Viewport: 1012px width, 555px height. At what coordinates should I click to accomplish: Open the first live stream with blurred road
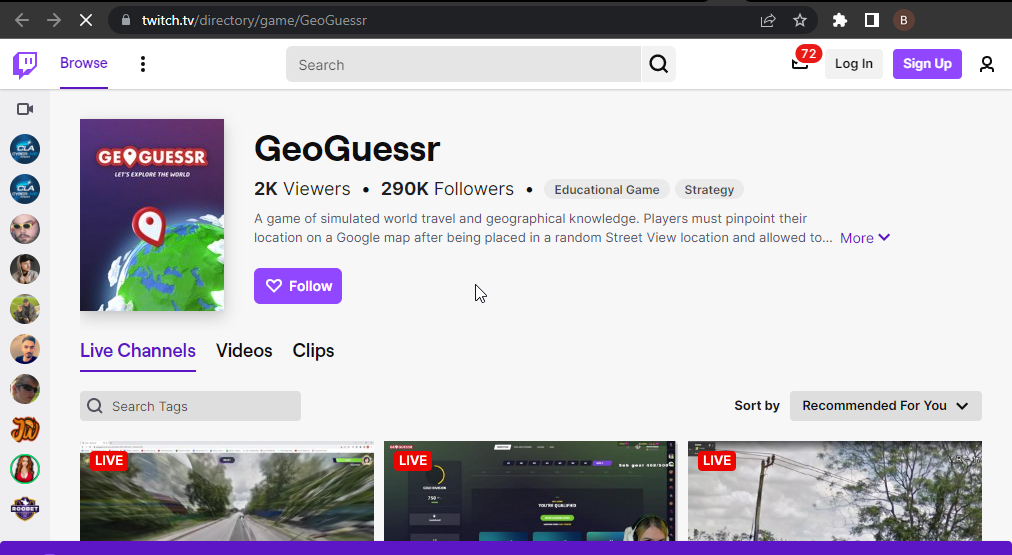coord(227,491)
